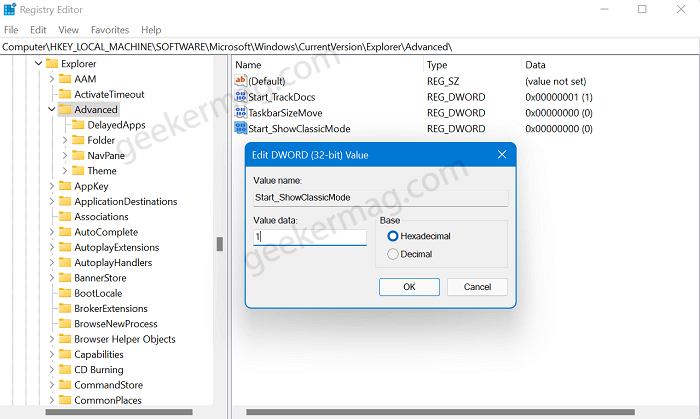Open the Help menu
Viewport: 700px width, 419px height.
point(151,30)
